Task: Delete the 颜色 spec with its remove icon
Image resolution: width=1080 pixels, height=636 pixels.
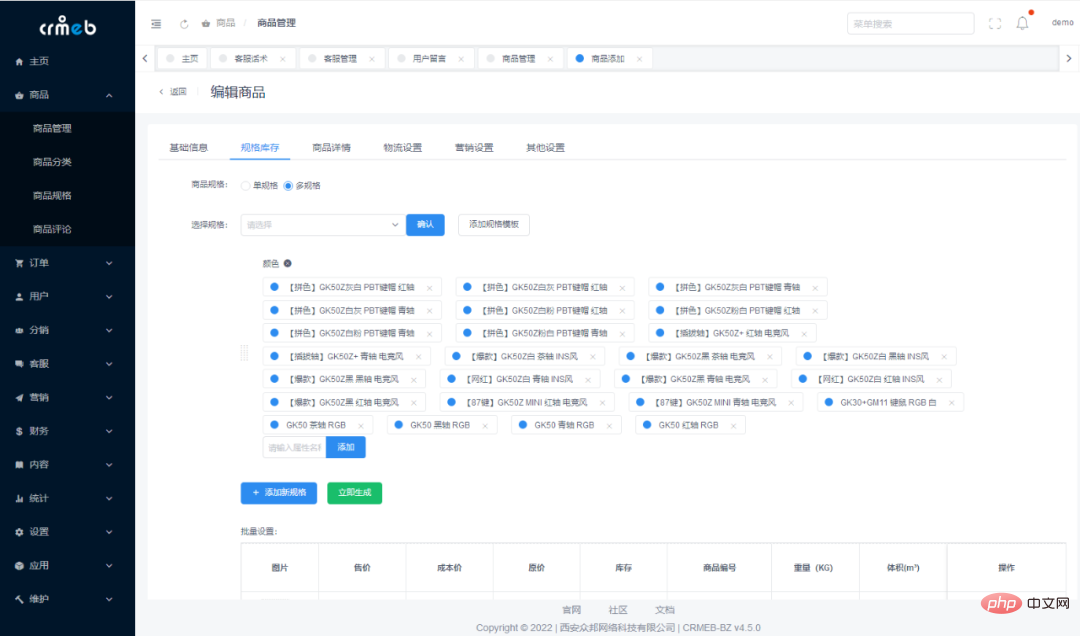Action: pyautogui.click(x=288, y=263)
